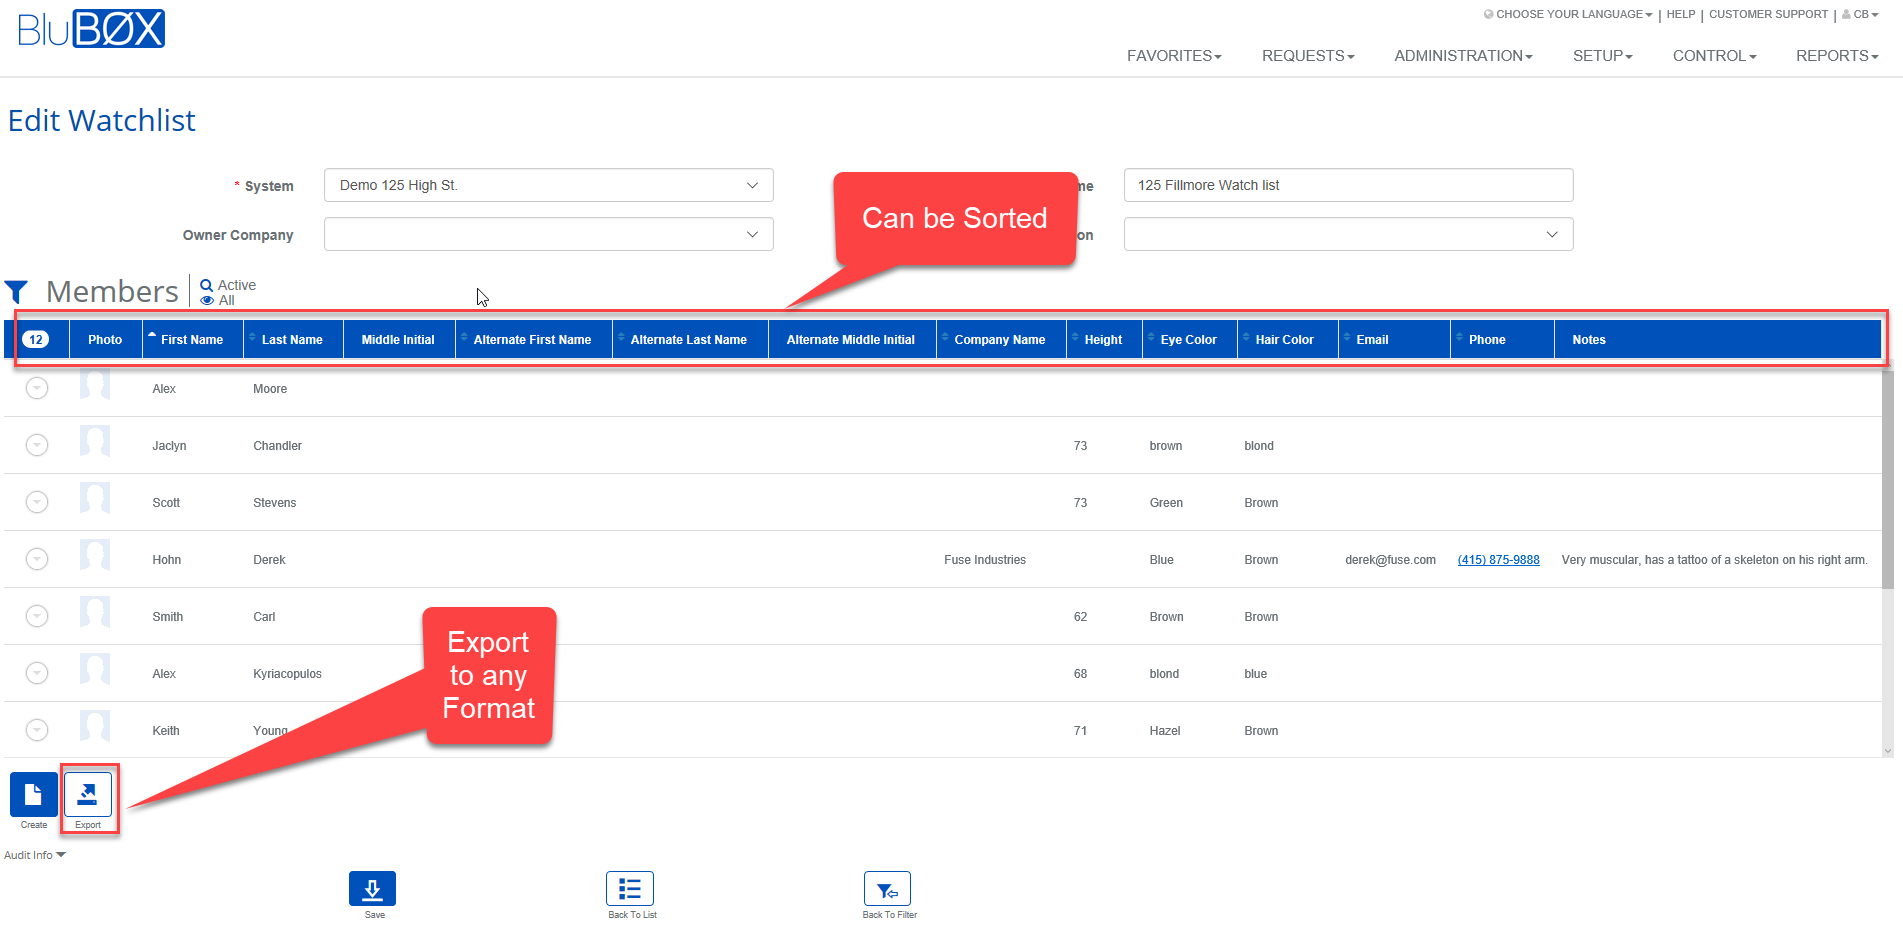Click the BluBOX logo
Screen dimensions: 1903x926
[x=91, y=29]
